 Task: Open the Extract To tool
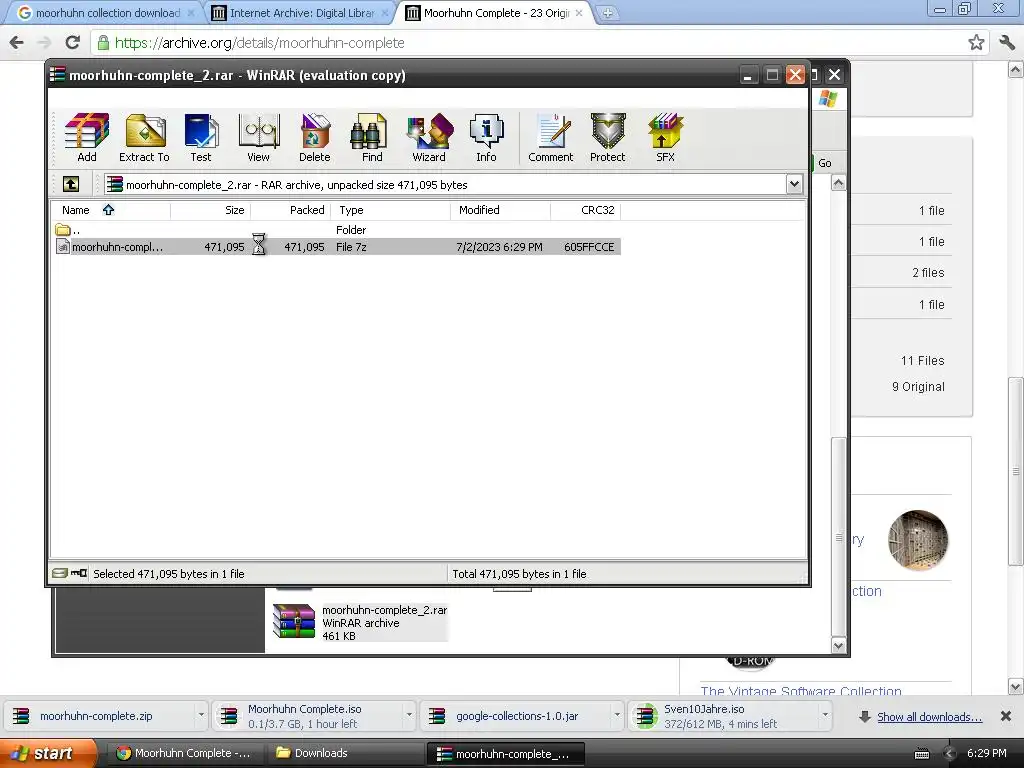144,138
